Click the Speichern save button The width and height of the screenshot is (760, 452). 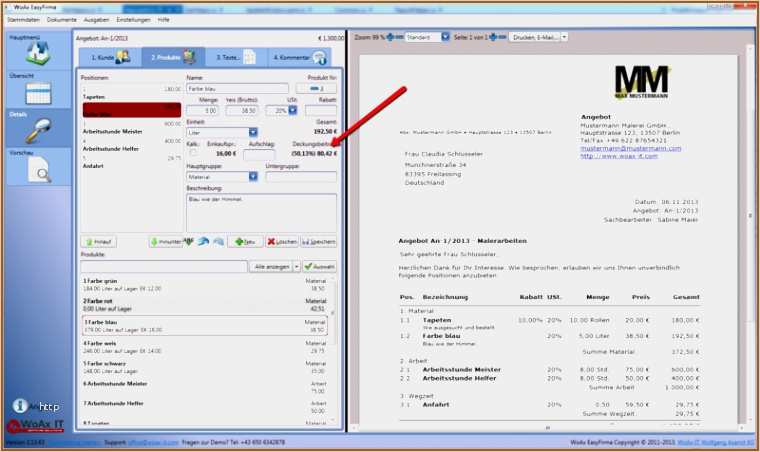320,242
